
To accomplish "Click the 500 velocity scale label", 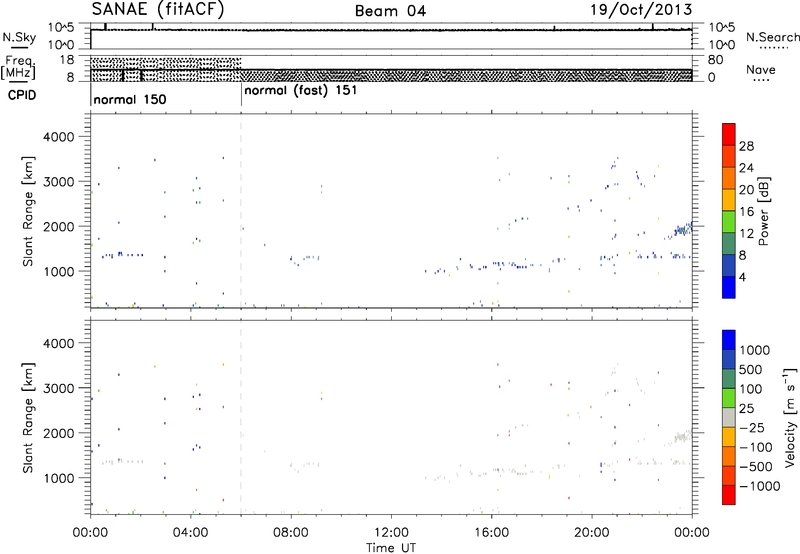I will point(751,369).
